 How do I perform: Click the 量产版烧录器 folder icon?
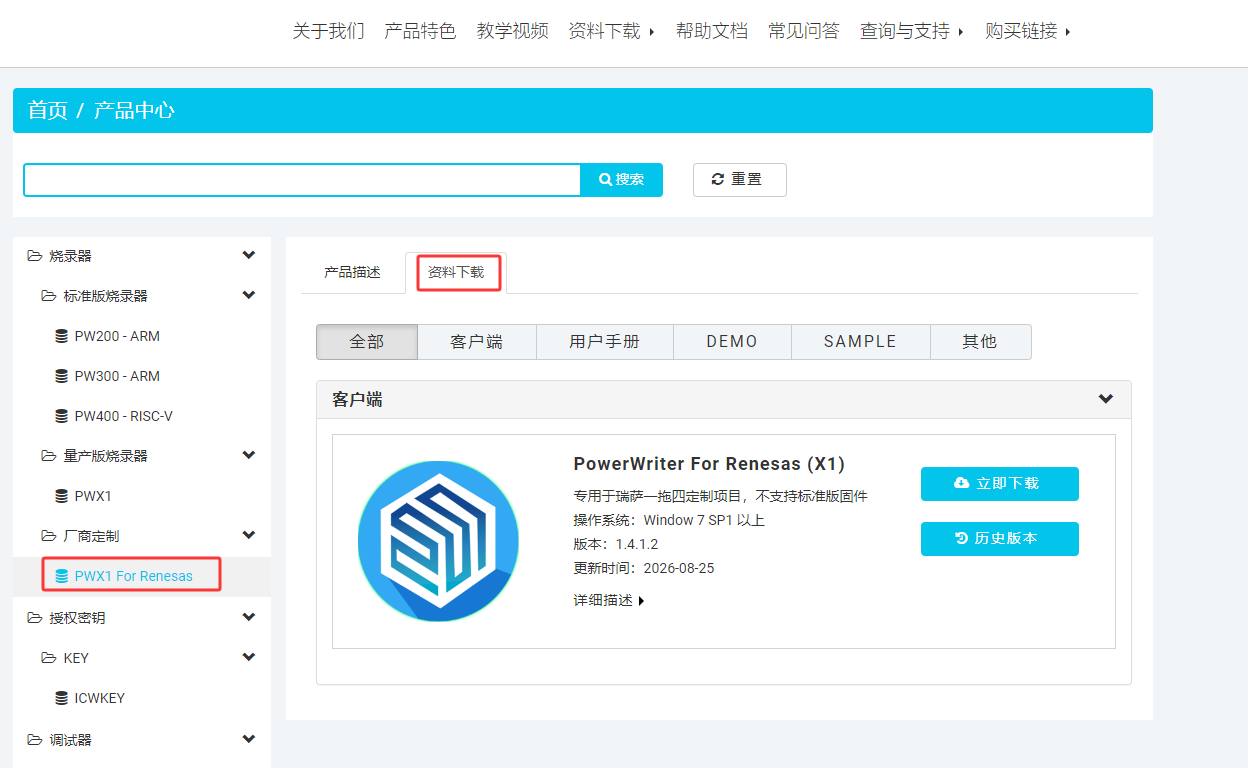pyautogui.click(x=49, y=456)
